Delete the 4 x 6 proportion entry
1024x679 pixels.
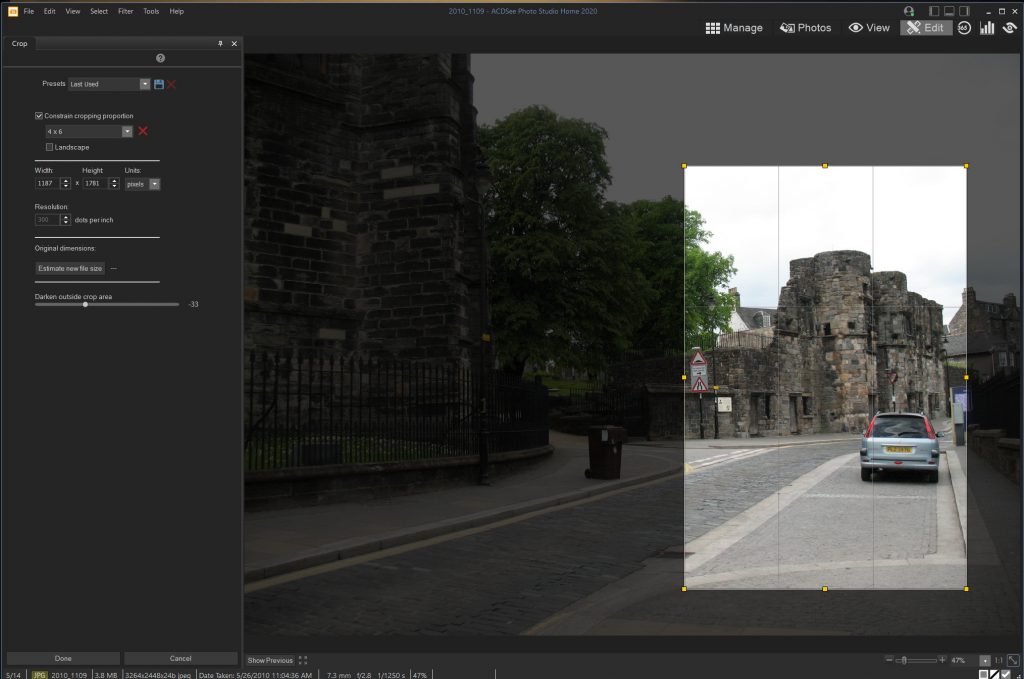coord(143,131)
